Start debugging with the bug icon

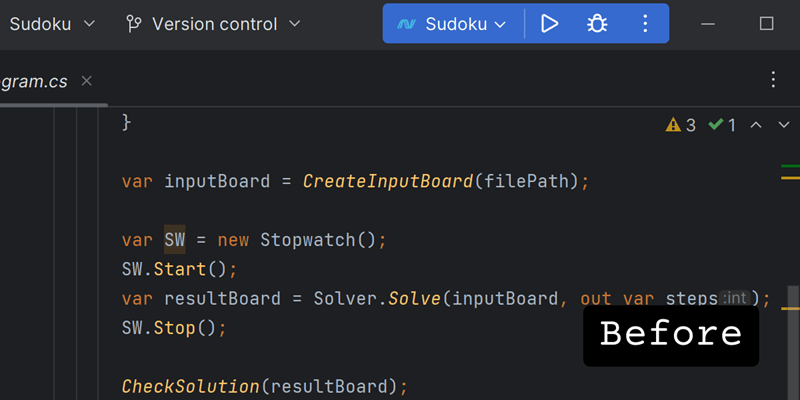(x=597, y=23)
